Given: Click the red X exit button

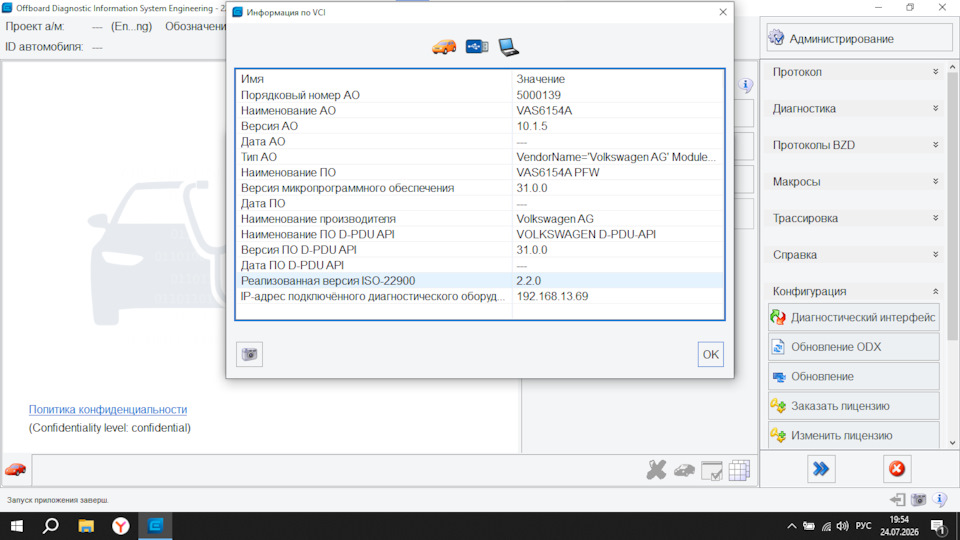Looking at the screenshot, I should coord(897,469).
